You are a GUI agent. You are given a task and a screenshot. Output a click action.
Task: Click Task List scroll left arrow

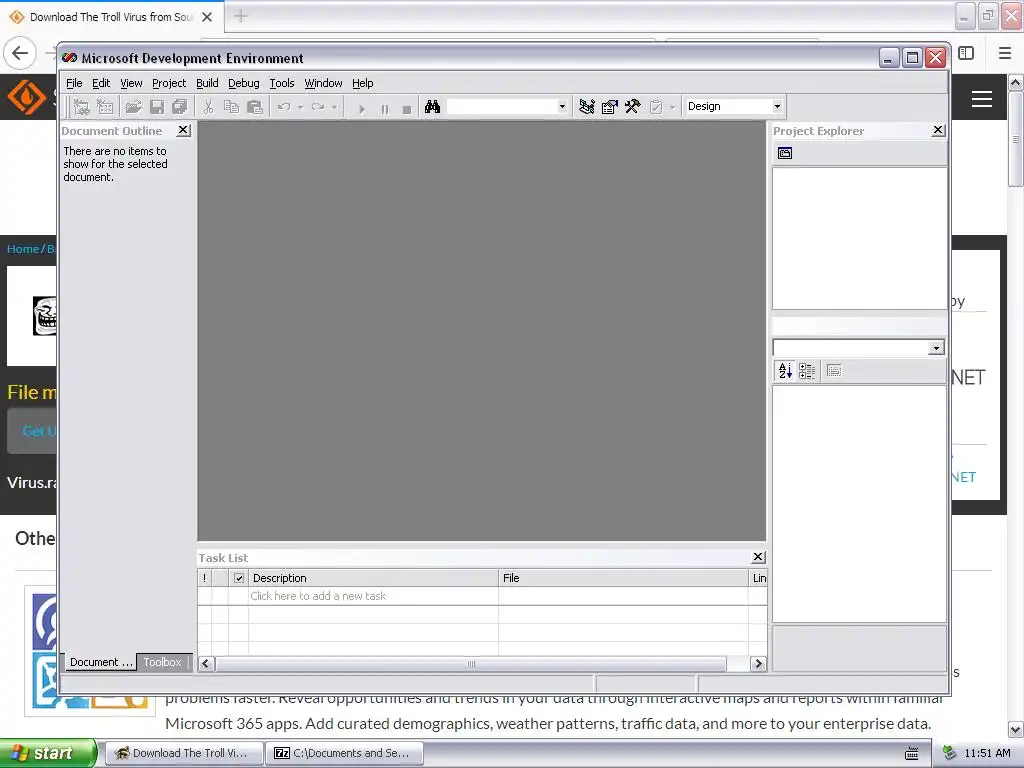tap(206, 664)
